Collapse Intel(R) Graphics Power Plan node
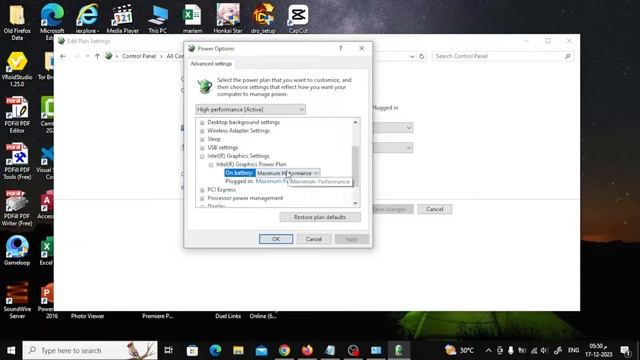Screen dimensions: 640x360 click(x=211, y=164)
